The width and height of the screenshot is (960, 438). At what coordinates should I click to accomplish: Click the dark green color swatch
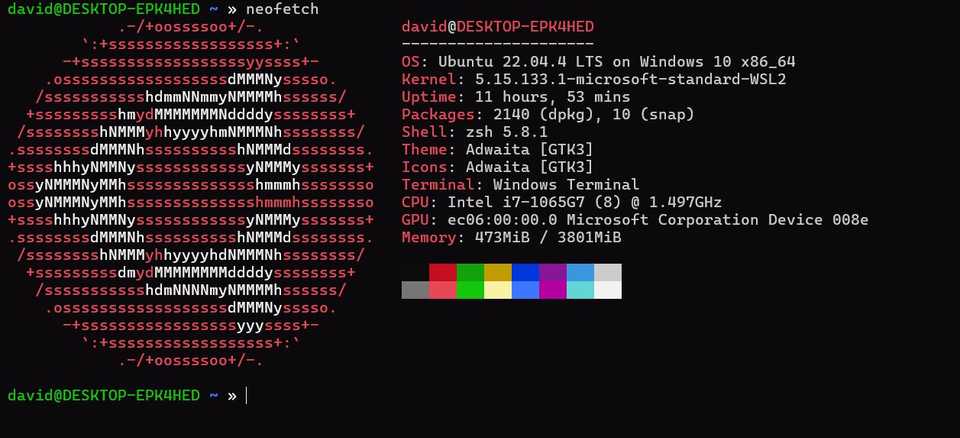[x=470, y=273]
